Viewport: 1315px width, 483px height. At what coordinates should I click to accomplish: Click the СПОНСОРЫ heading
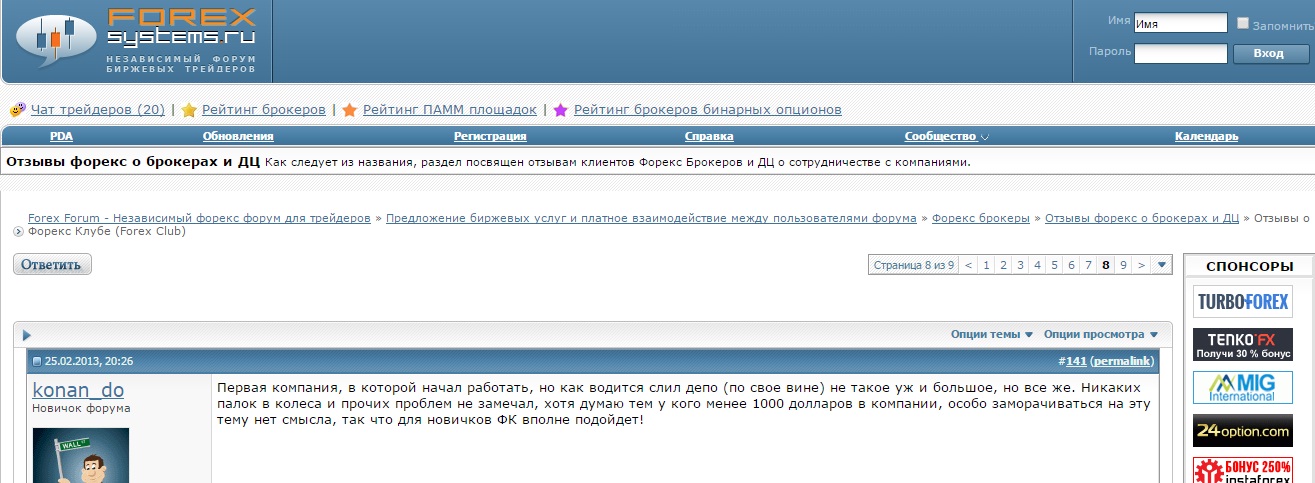pyautogui.click(x=1249, y=266)
